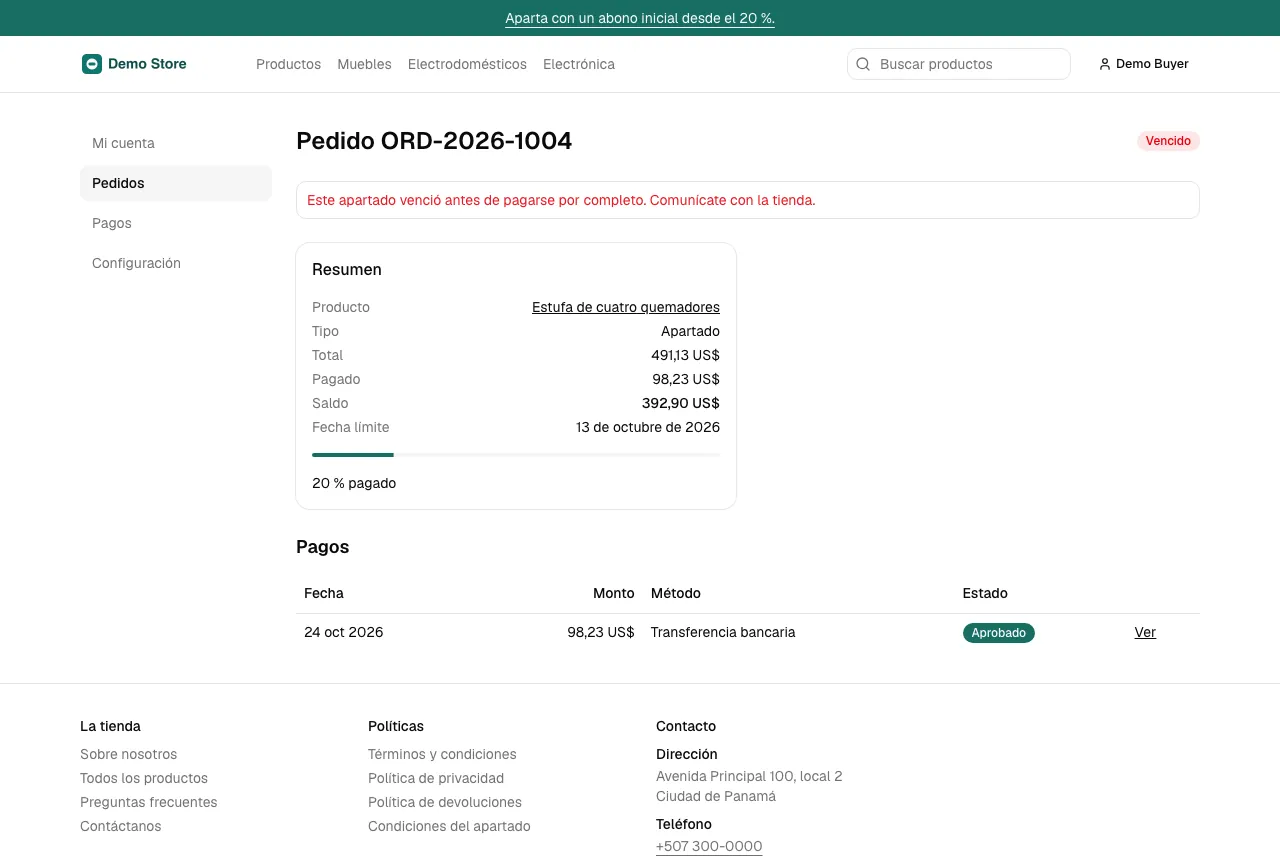1280x860 pixels.
Task: Open Términos y condiciones link
Action: tap(442, 754)
